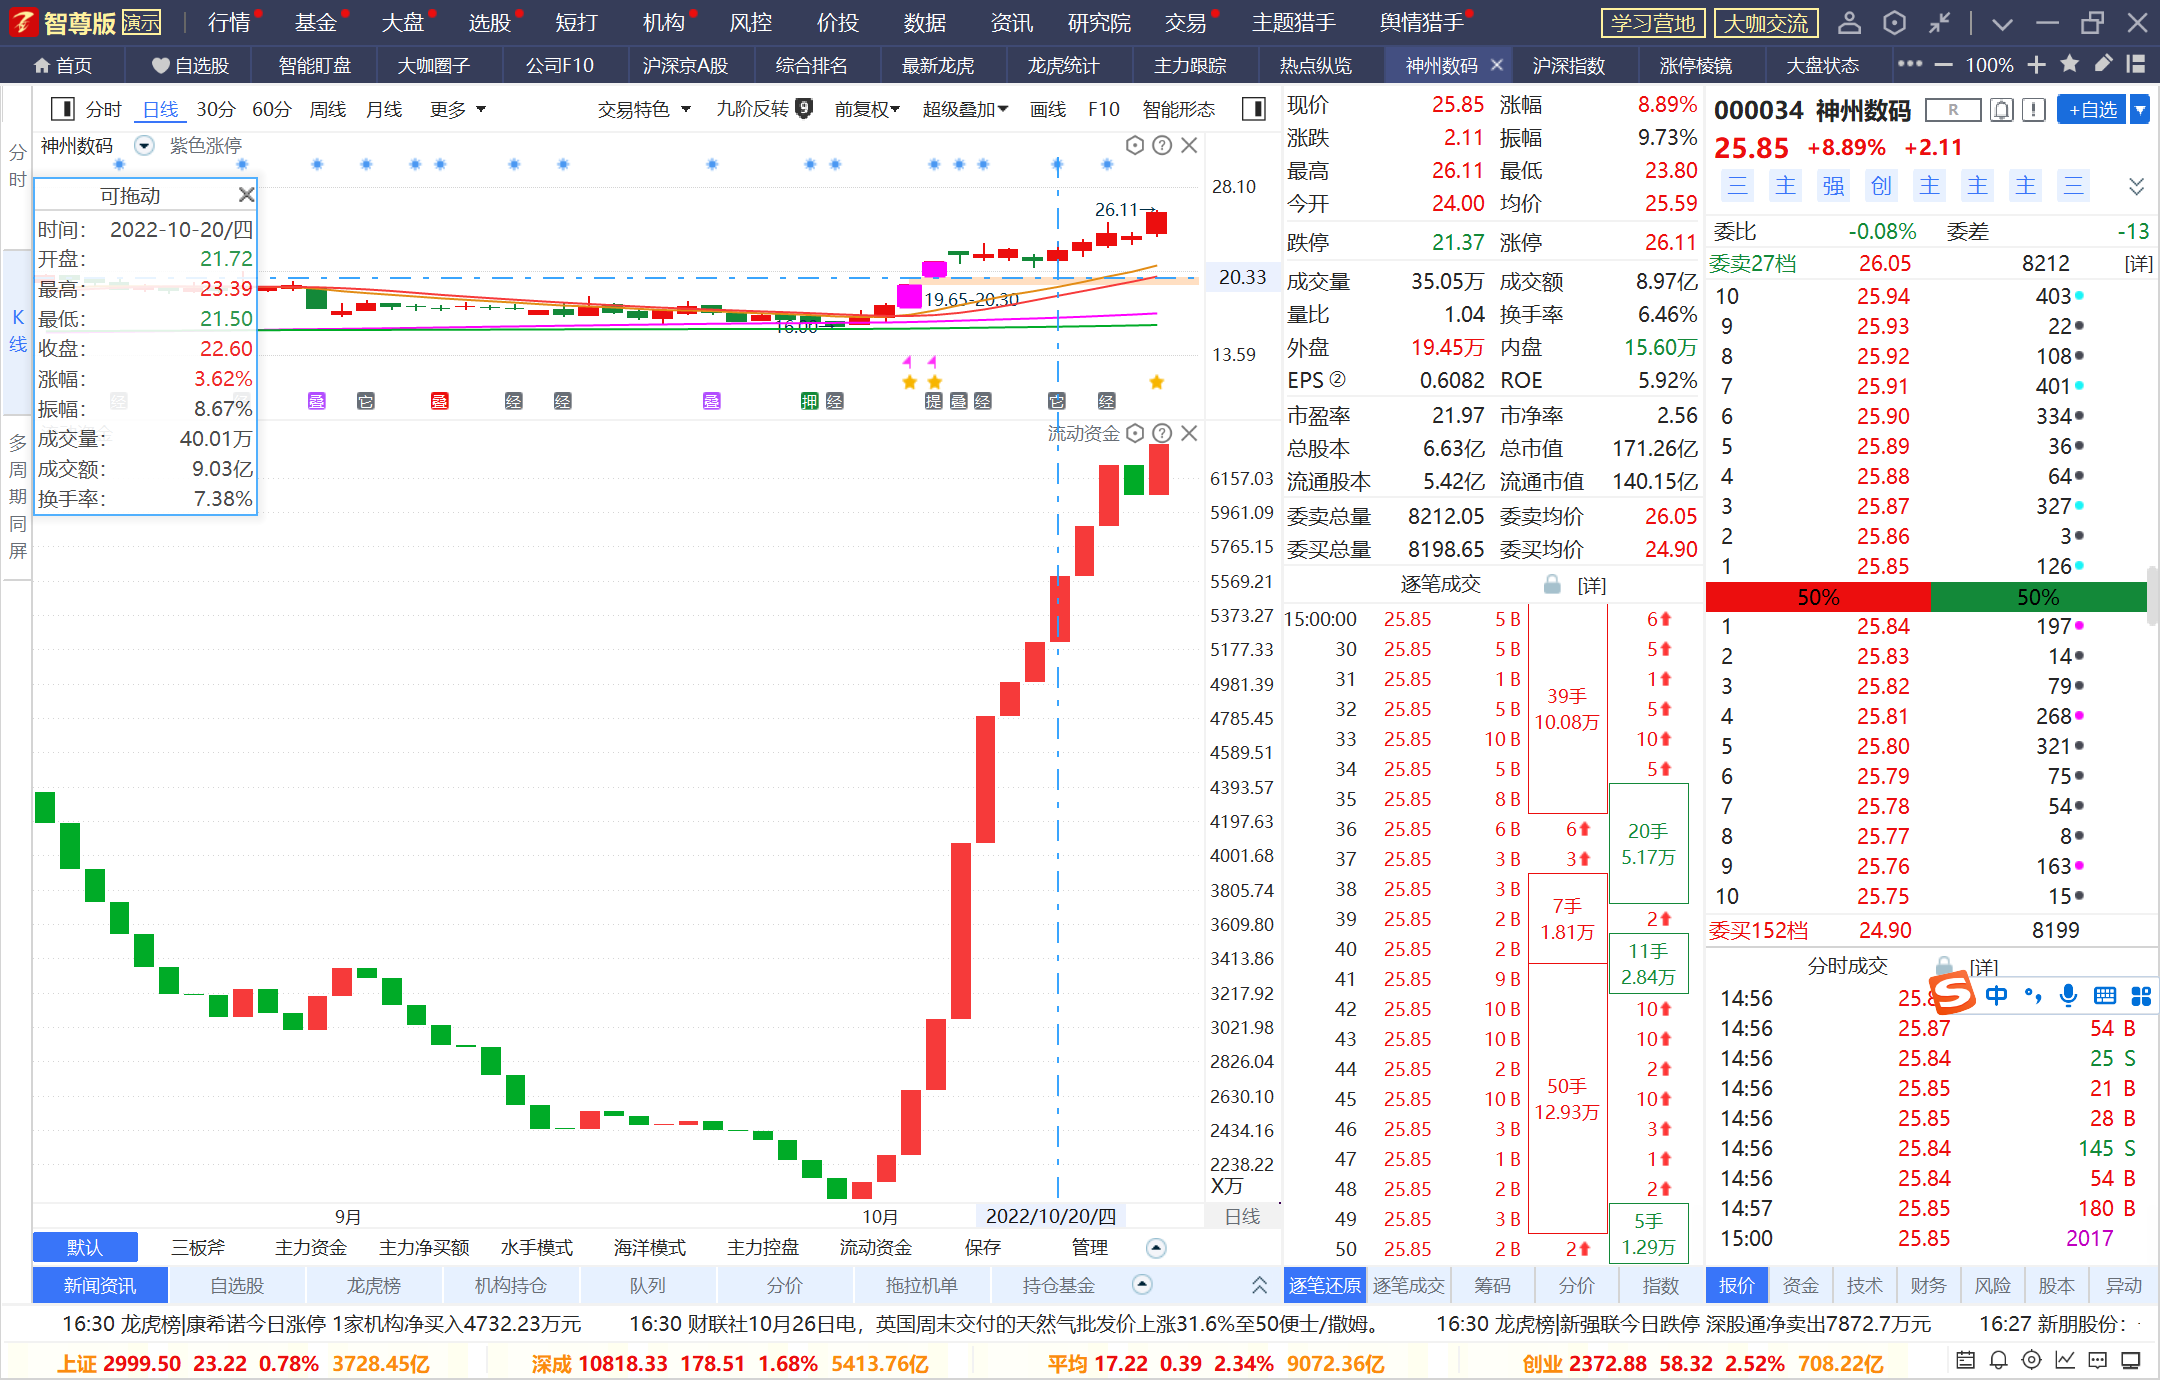Click the shrink-arrows compact mode icon
This screenshot has height=1380, width=2160.
[1940, 22]
